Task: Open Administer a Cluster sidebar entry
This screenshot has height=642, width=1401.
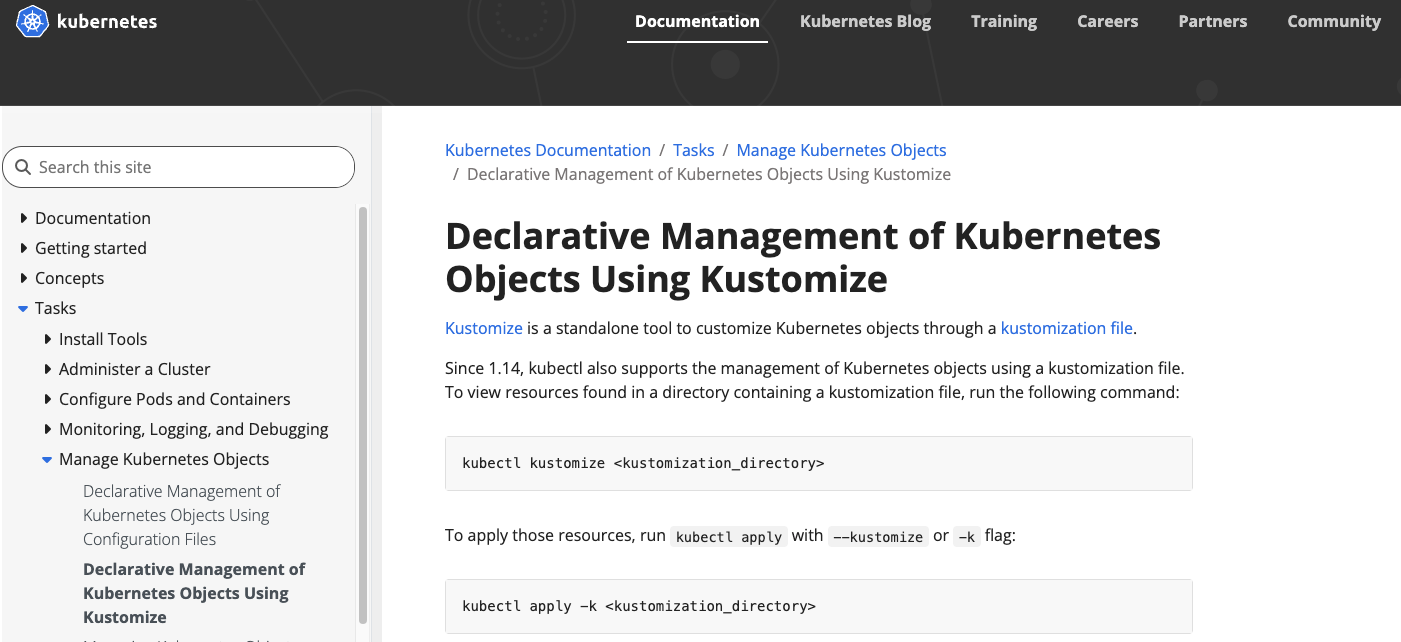Action: point(135,369)
